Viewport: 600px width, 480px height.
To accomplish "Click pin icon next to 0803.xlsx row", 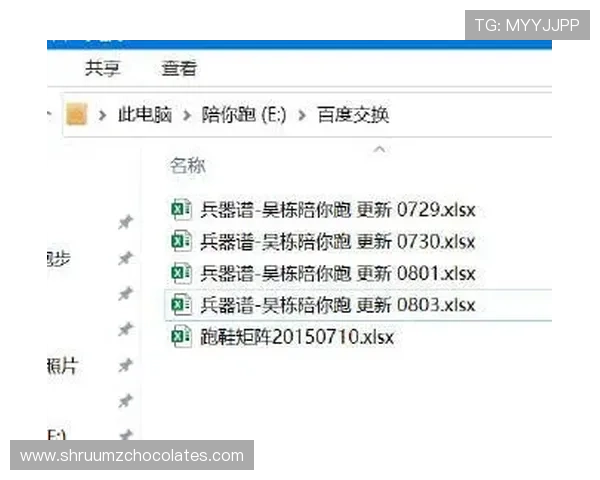I will 126,294.
